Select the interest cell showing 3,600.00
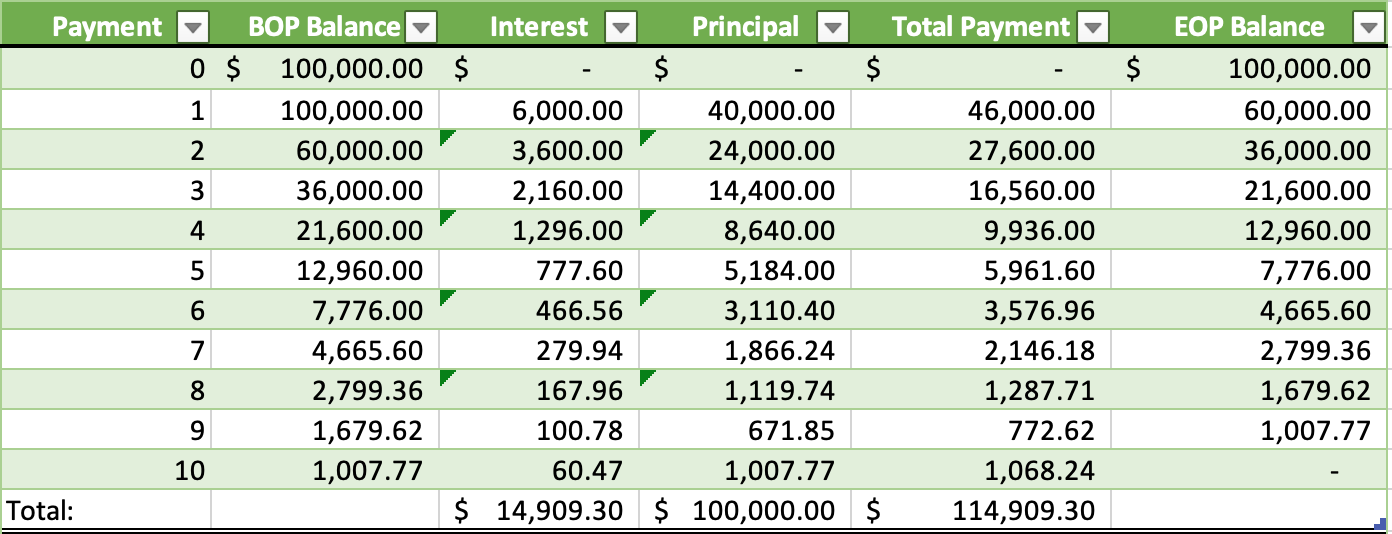Viewport: 1392px width, 534px height. point(540,150)
